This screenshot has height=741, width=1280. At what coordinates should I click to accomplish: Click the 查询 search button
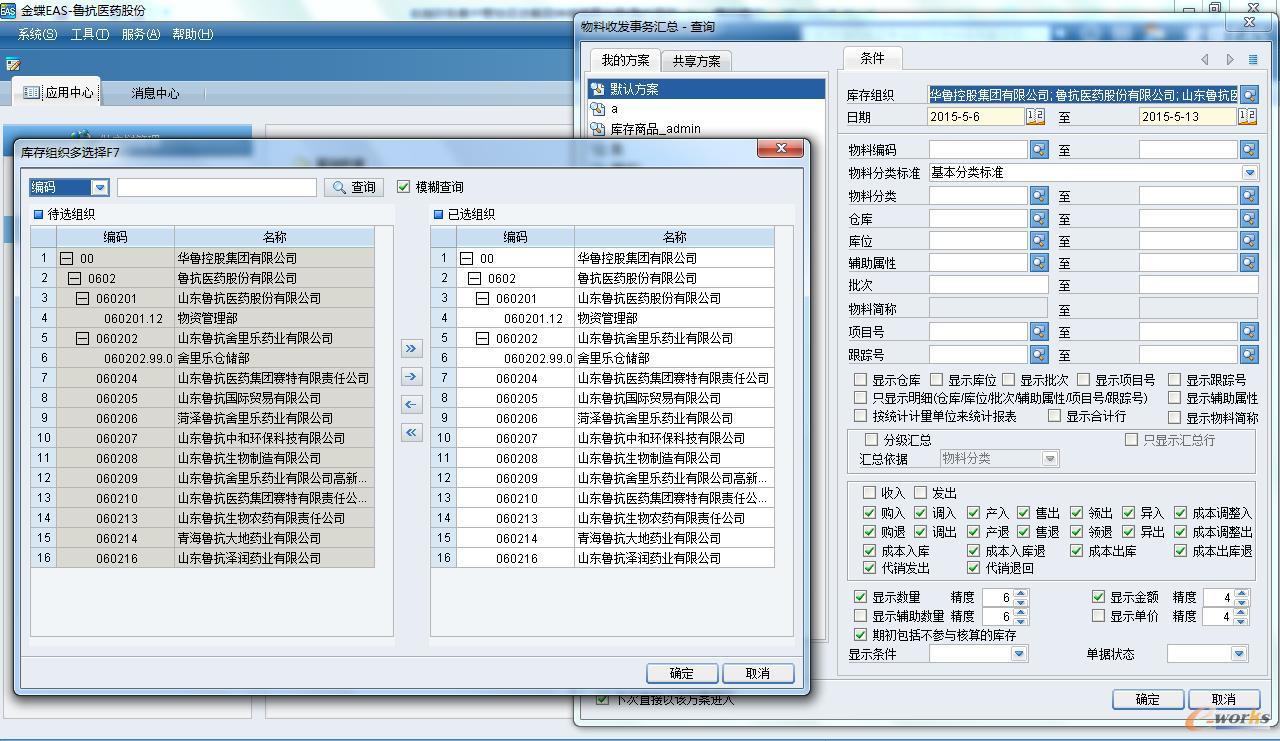tap(354, 187)
